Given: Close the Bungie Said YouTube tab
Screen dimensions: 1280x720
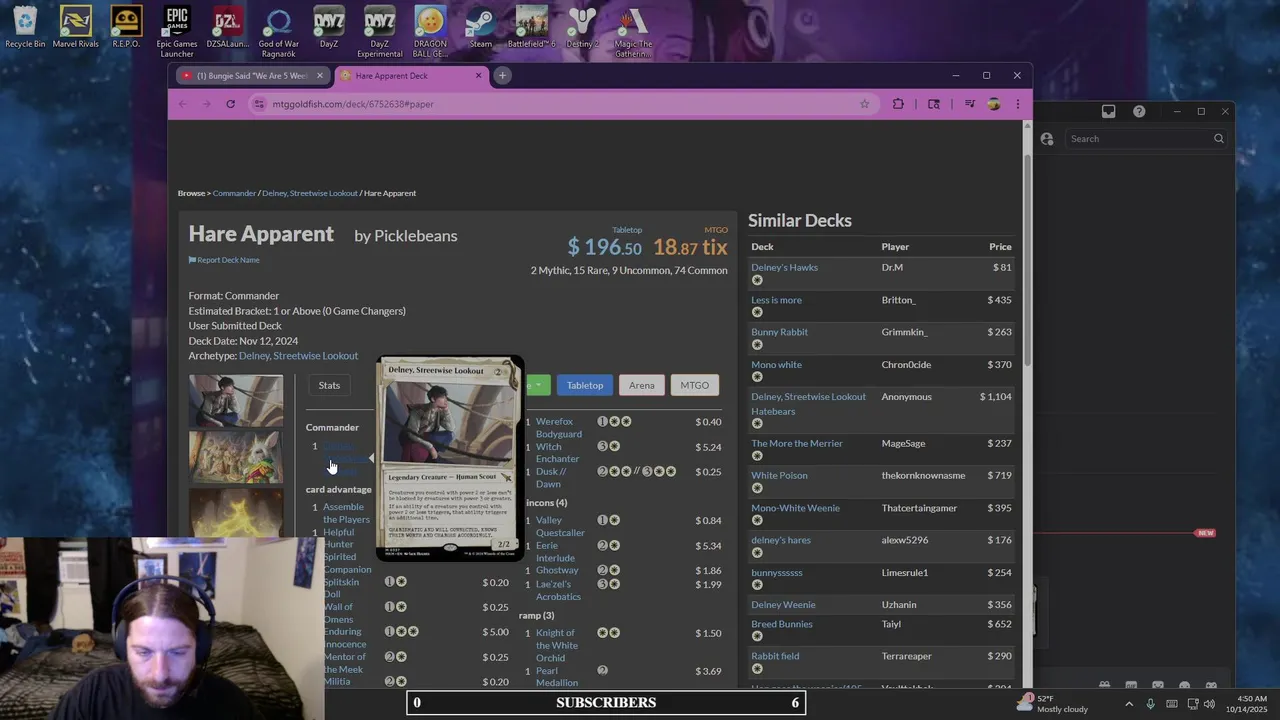Looking at the screenshot, I should [320, 76].
